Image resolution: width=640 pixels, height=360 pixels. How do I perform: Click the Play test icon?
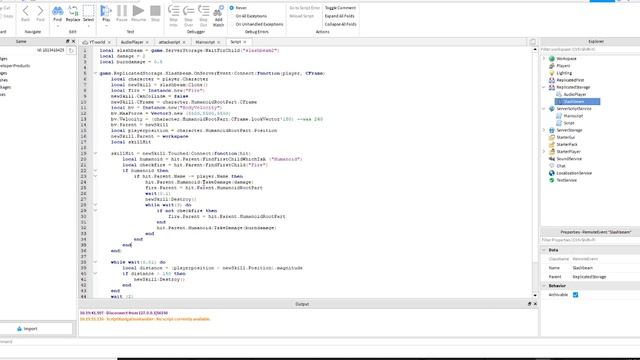[106, 11]
